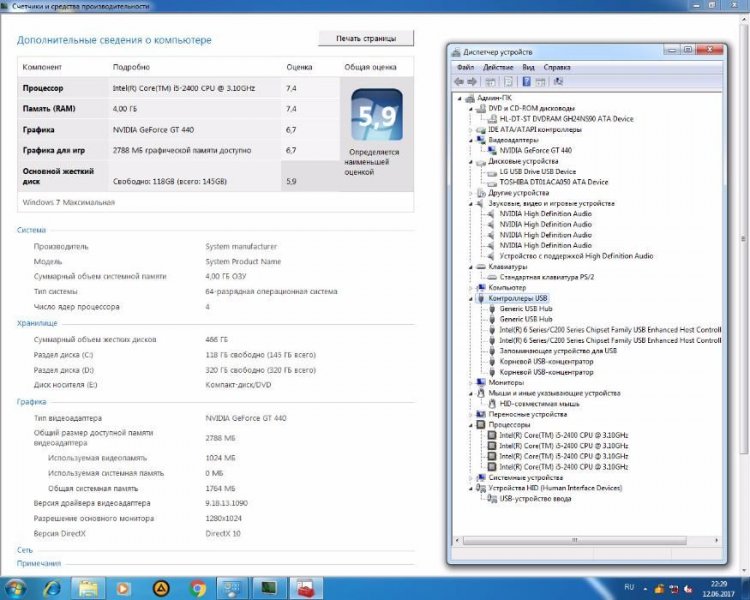Collapse DVD и CD-ROM дисководы node
Viewport: 750px width, 600px height.
[x=471, y=109]
